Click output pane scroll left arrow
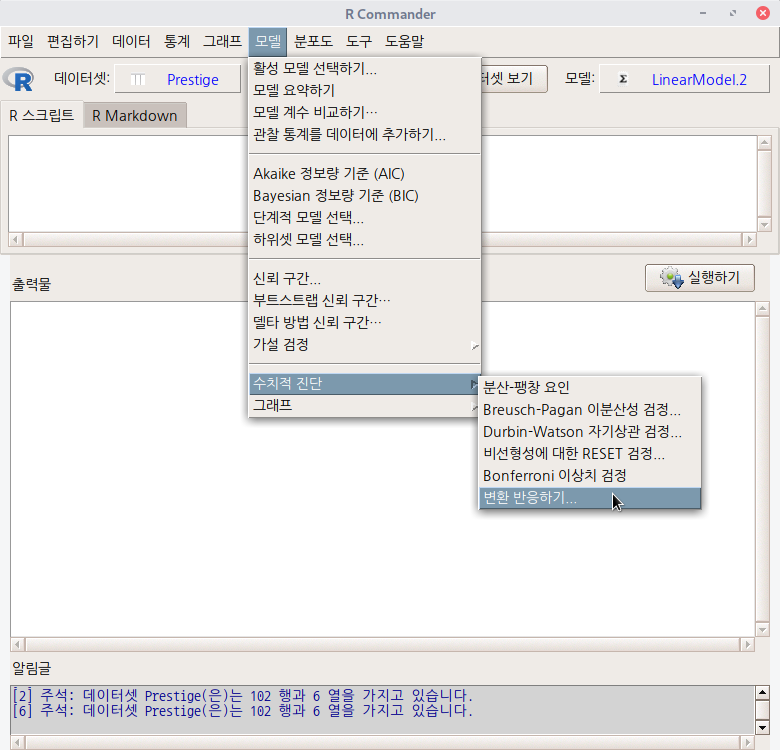This screenshot has width=780, height=750. [x=17, y=645]
